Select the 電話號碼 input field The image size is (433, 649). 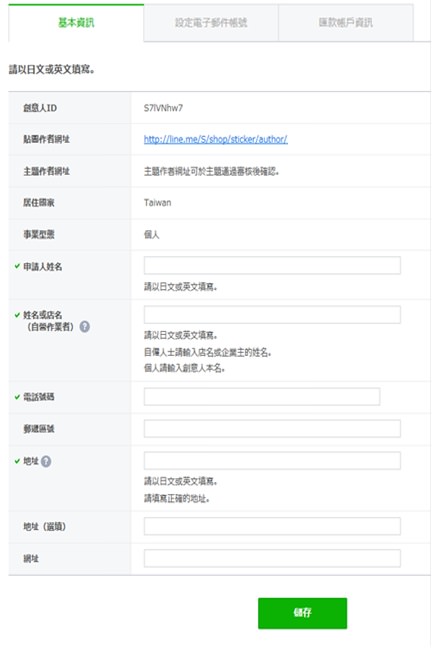(262, 397)
